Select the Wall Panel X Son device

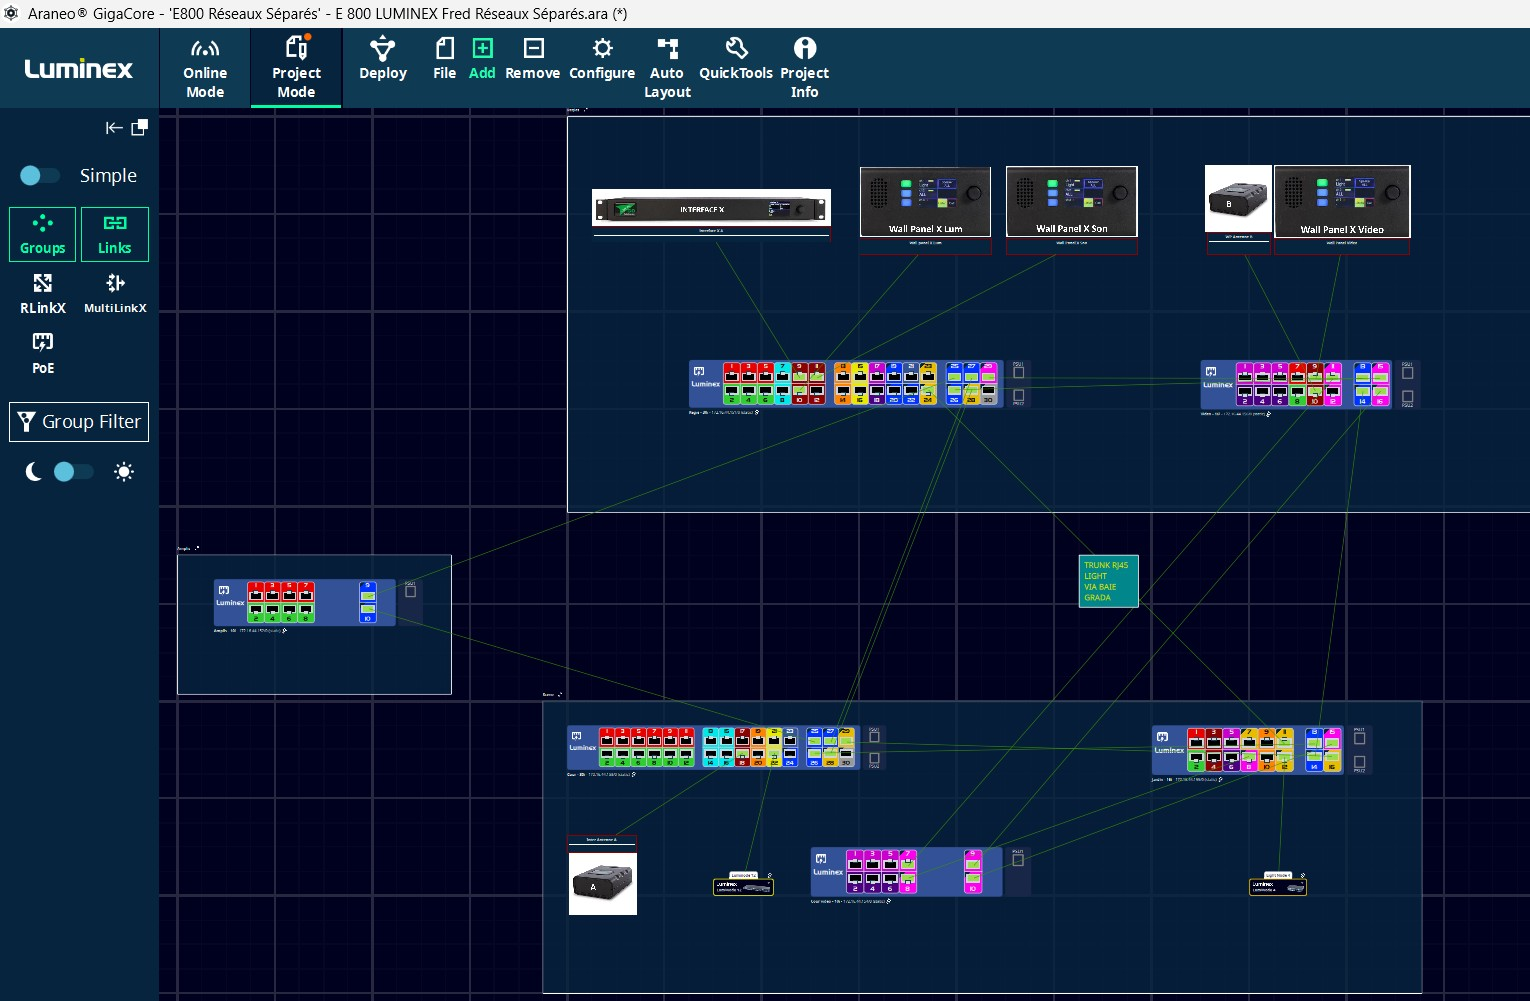pos(1071,202)
